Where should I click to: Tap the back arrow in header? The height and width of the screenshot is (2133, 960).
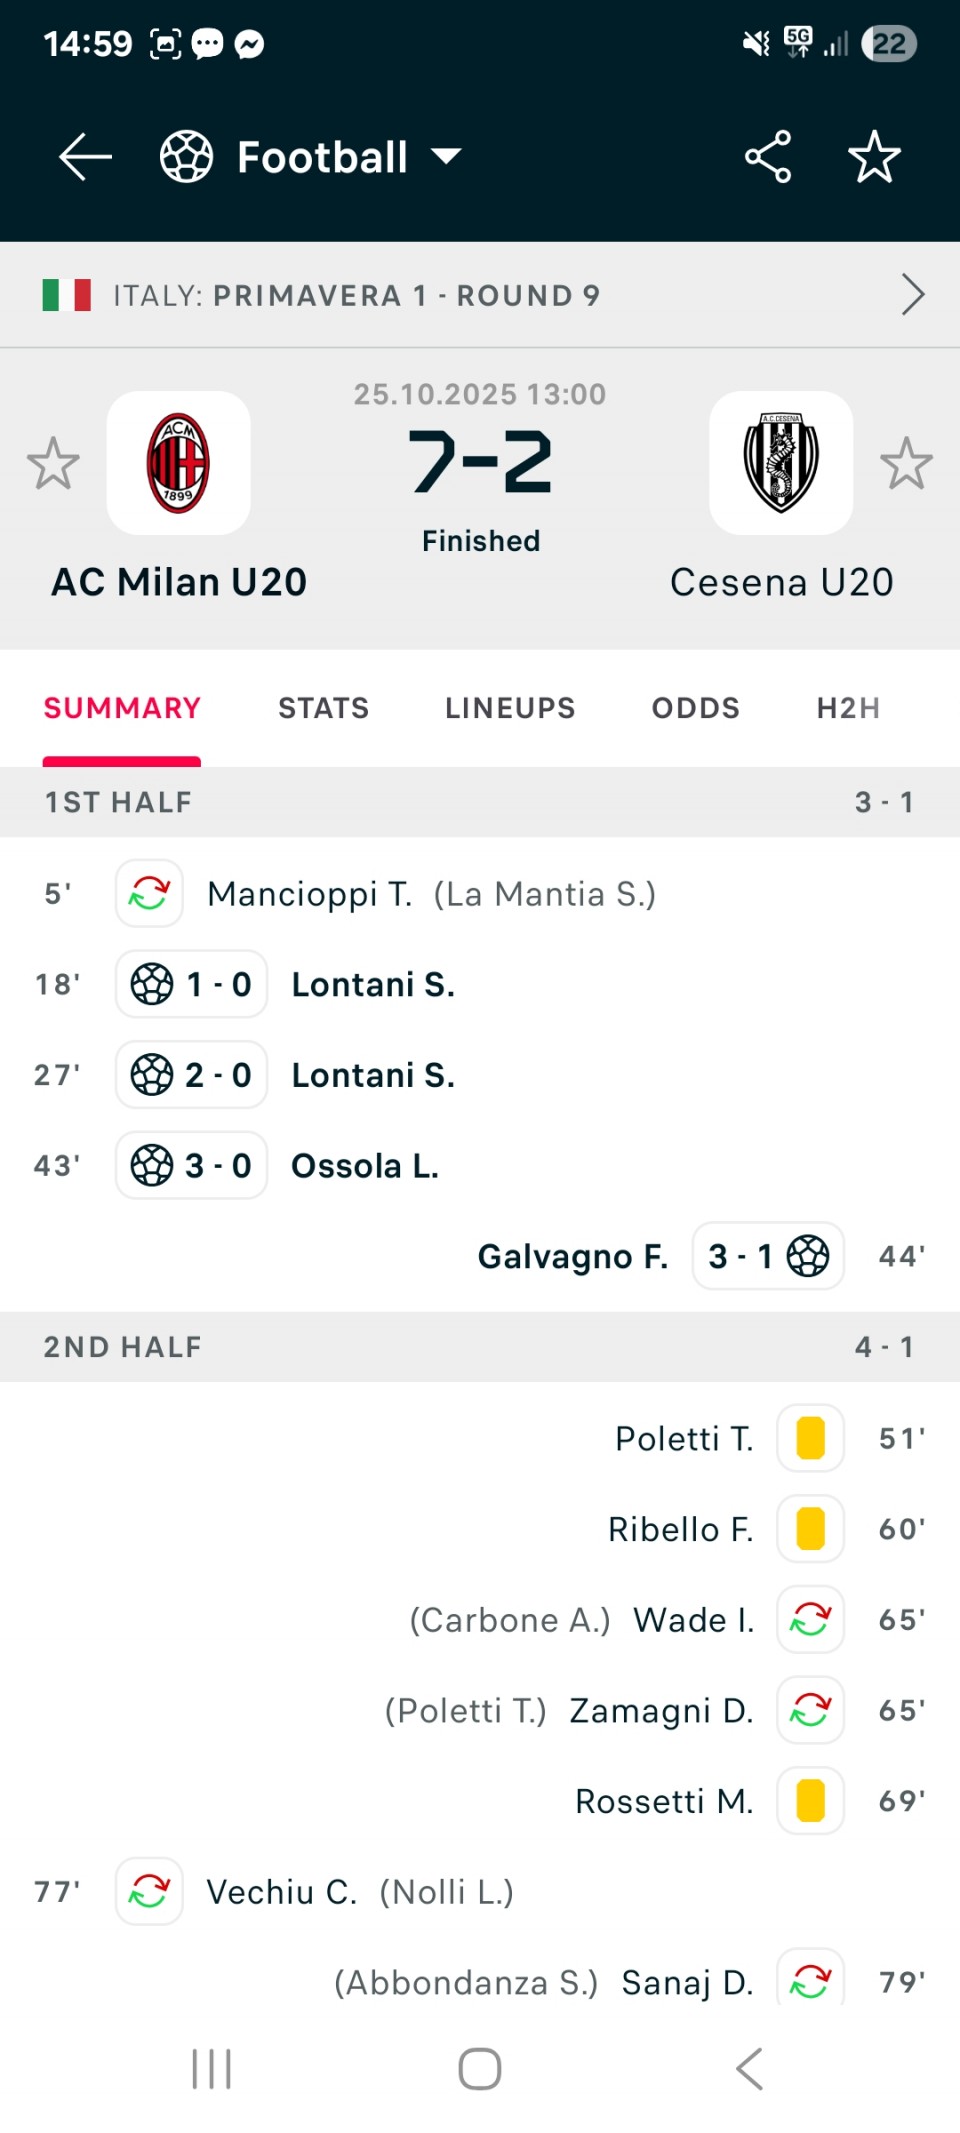point(85,157)
